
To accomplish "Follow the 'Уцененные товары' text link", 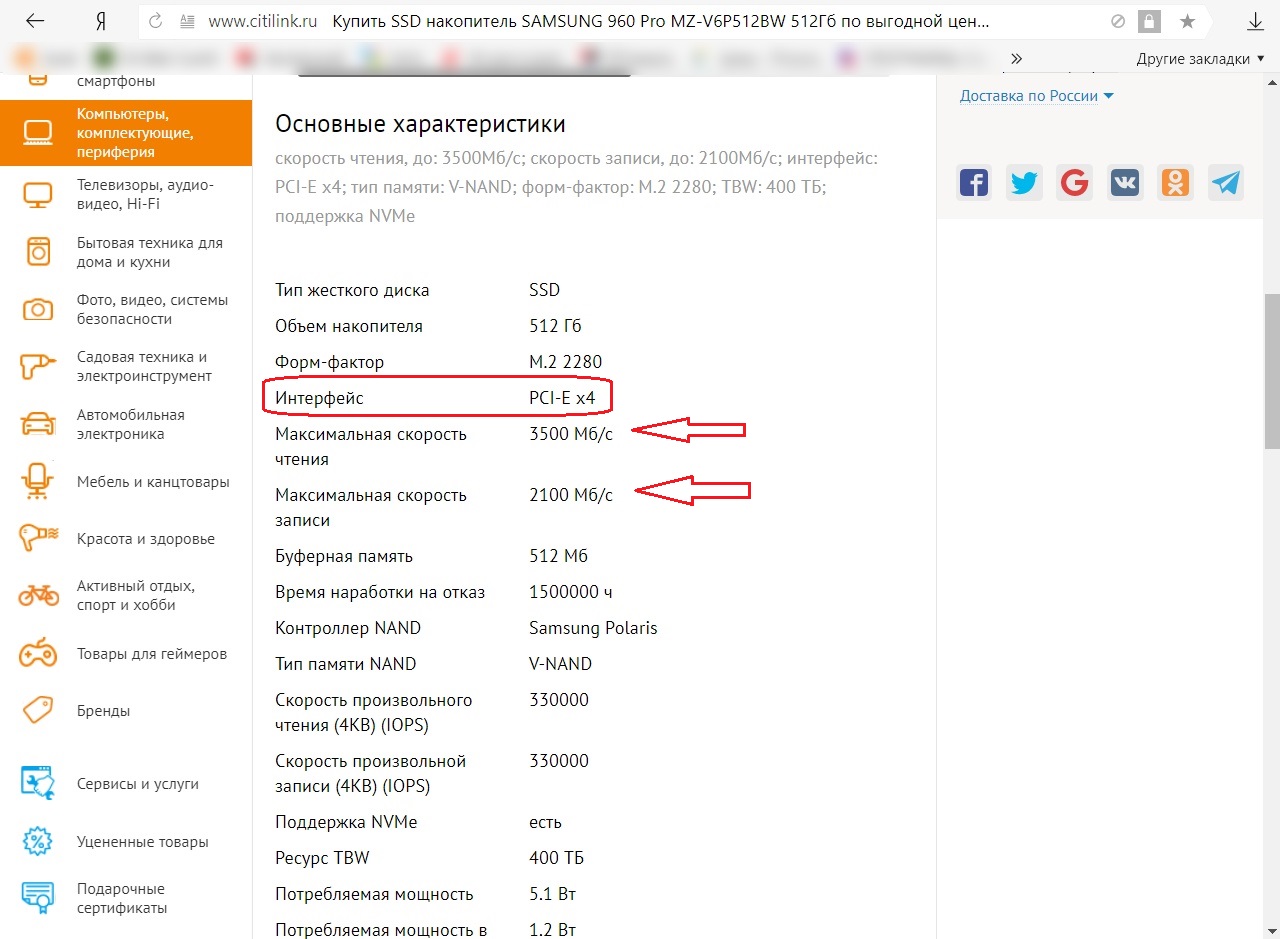I will click(143, 842).
